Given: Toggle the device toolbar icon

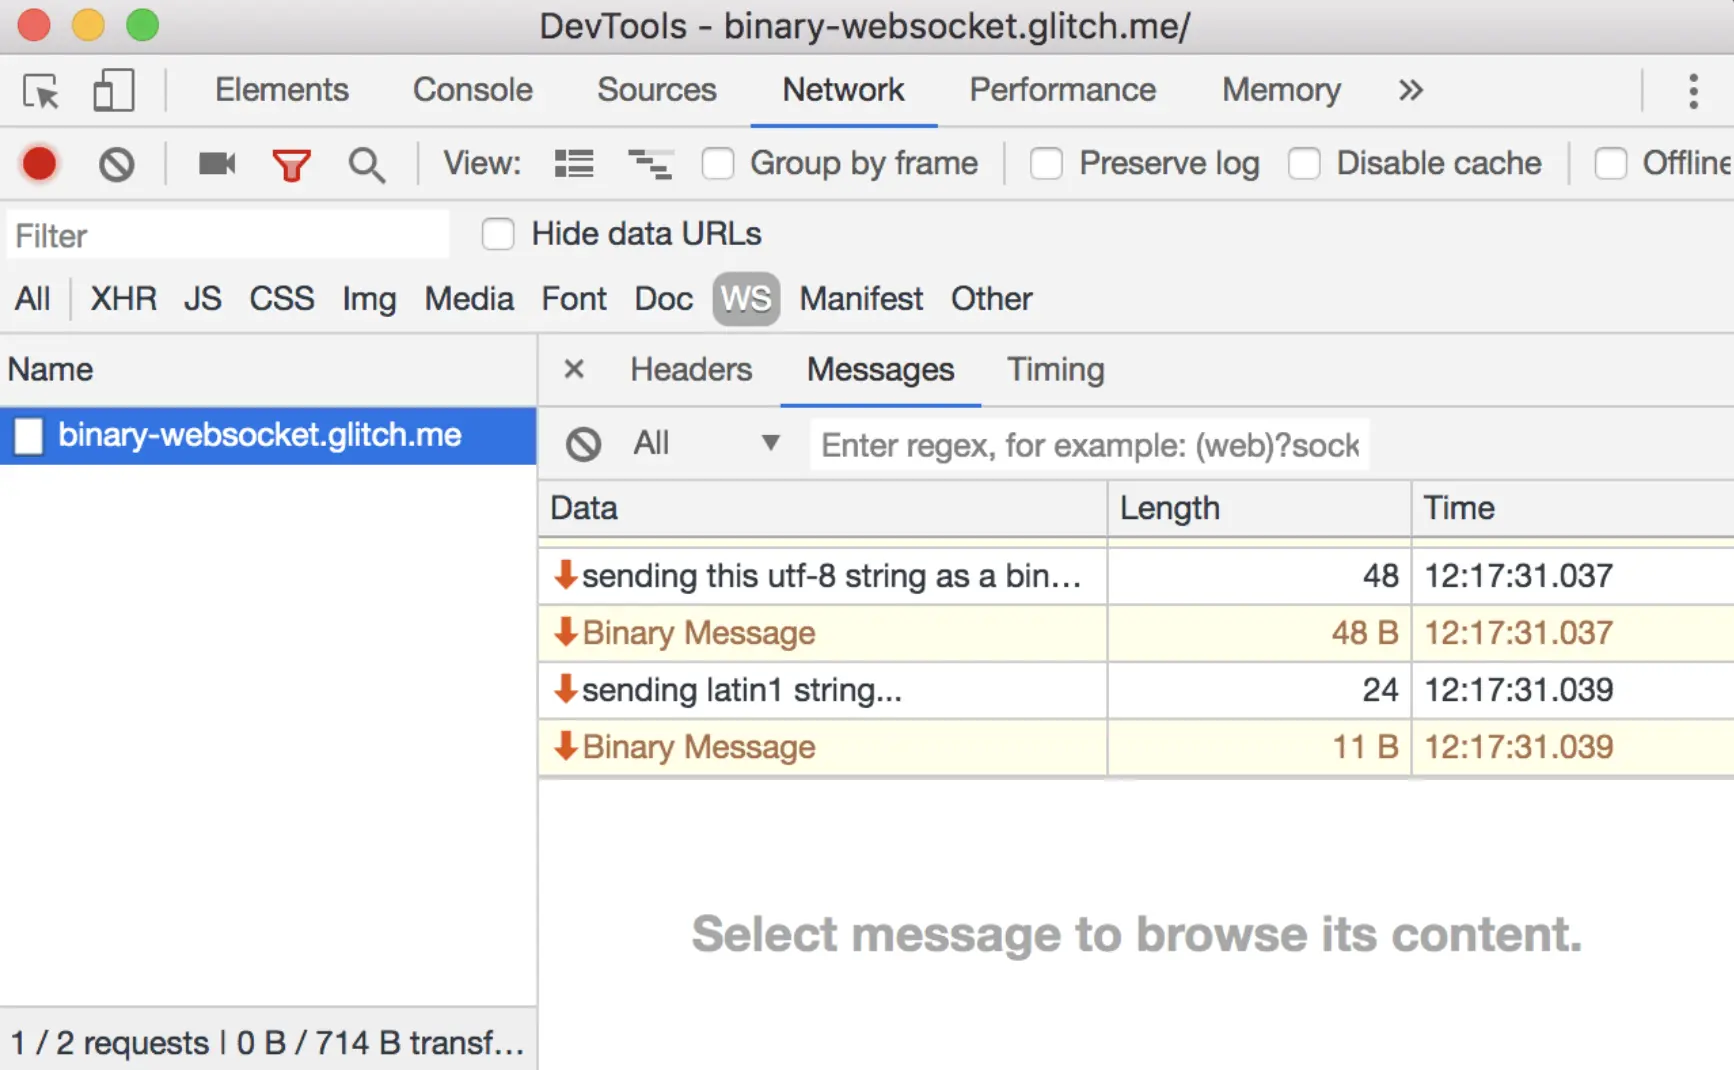Looking at the screenshot, I should [x=113, y=91].
